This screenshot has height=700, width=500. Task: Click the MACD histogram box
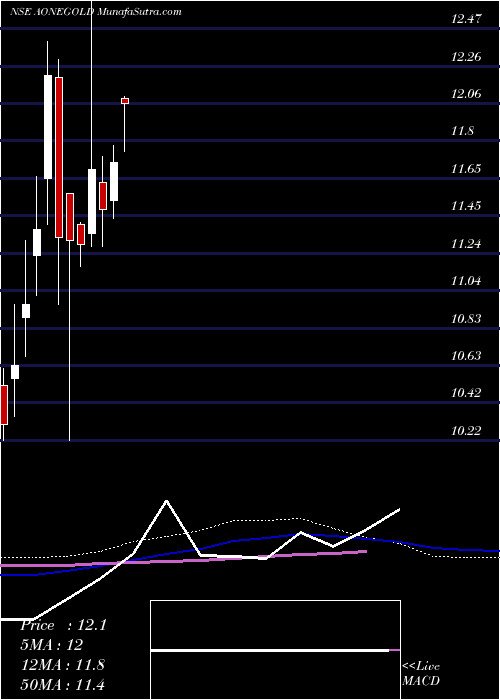click(275, 650)
